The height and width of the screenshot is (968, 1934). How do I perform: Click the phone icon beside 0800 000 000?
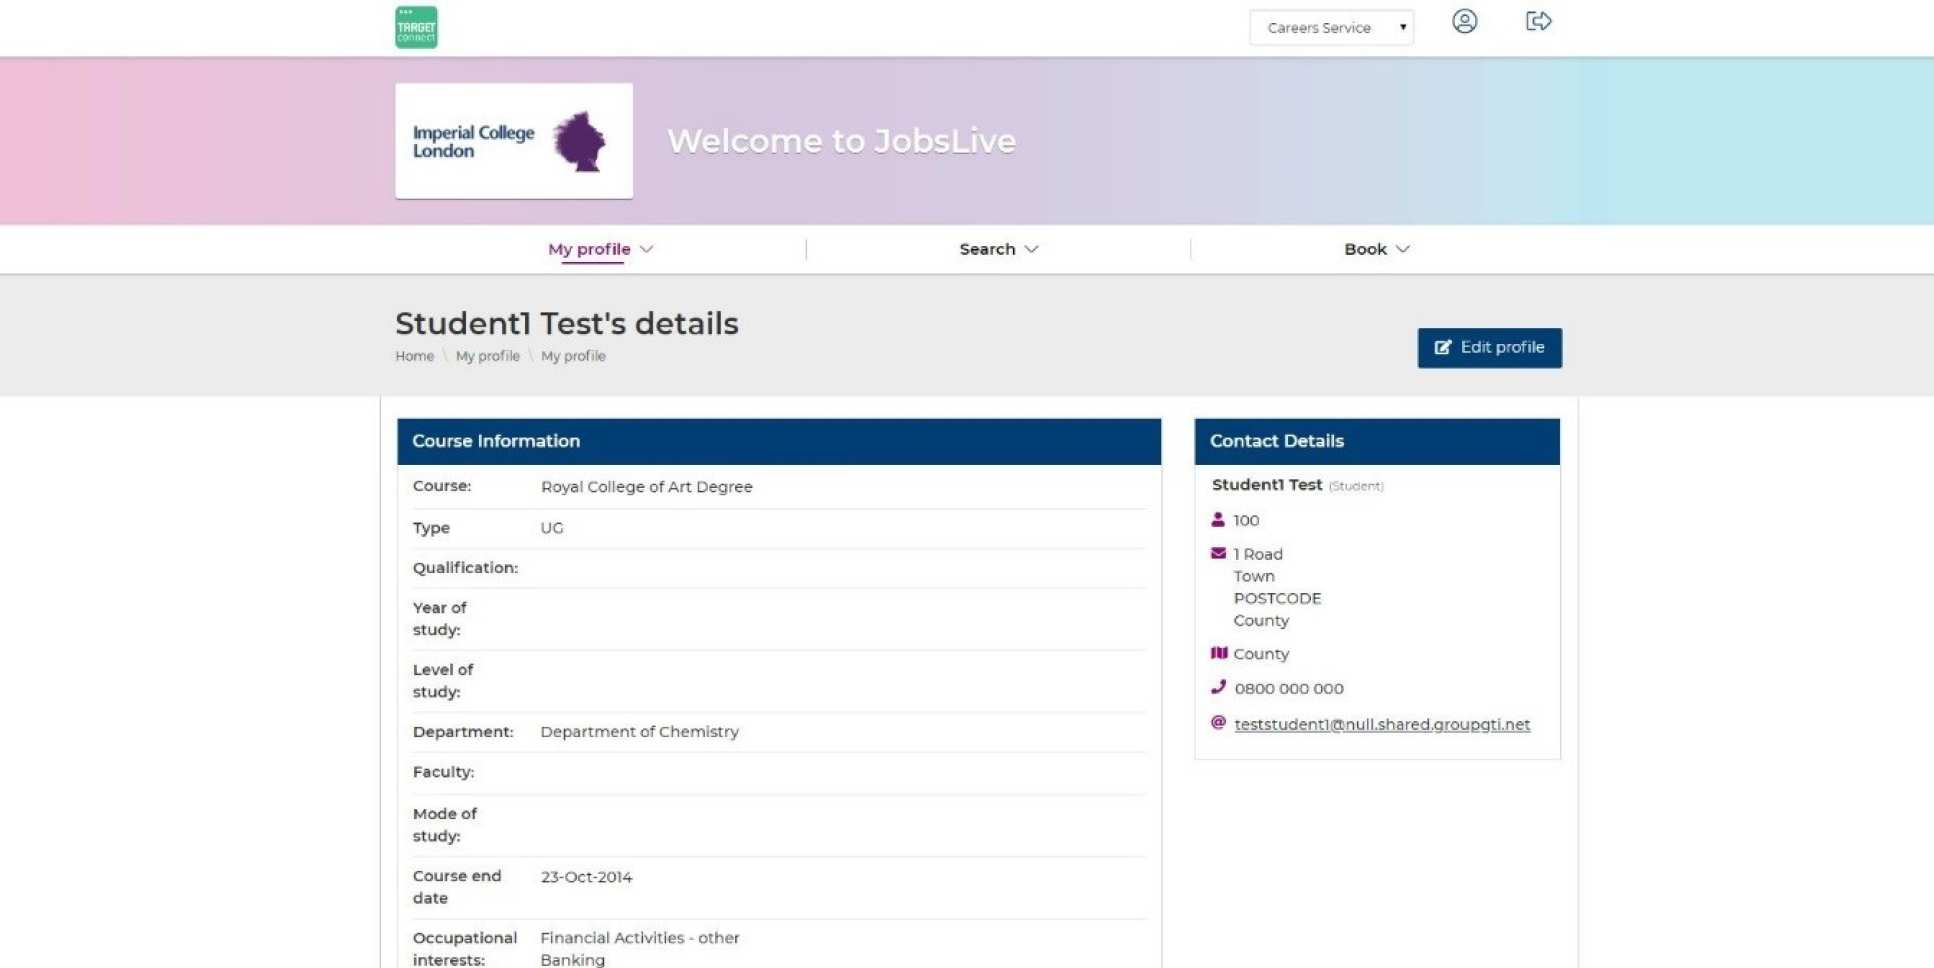coord(1218,687)
